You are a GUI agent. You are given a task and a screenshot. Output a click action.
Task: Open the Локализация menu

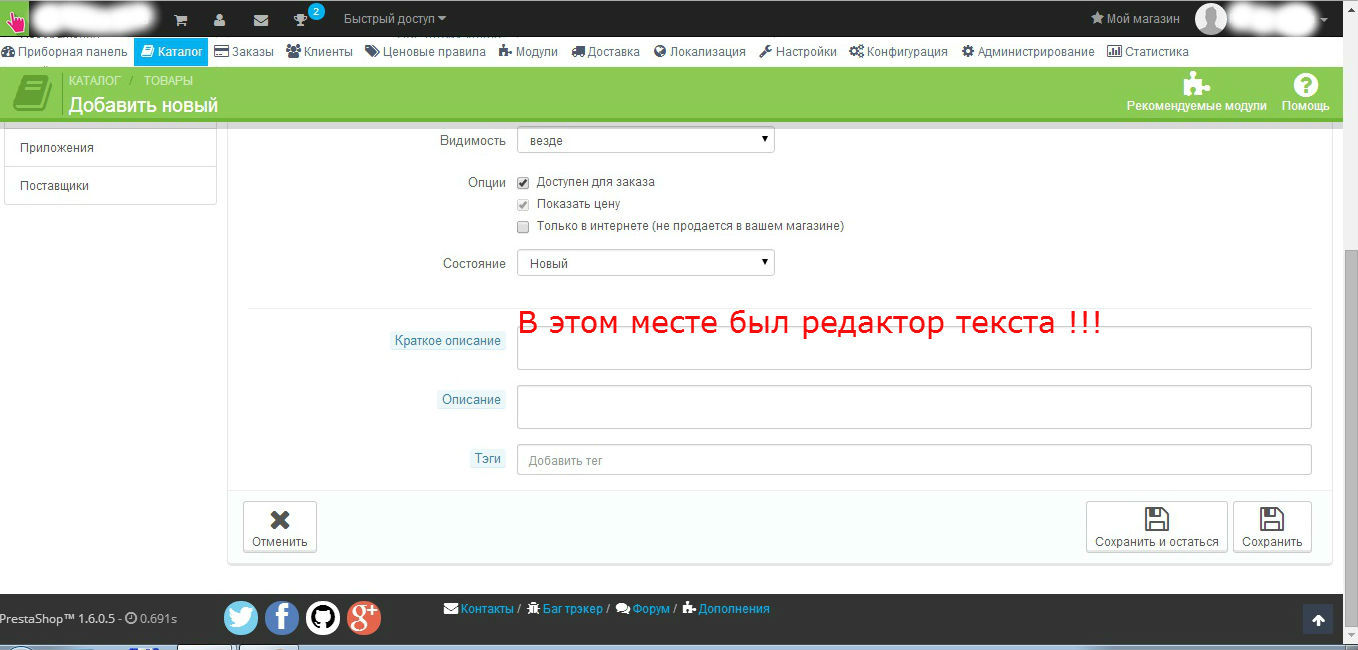coord(700,52)
